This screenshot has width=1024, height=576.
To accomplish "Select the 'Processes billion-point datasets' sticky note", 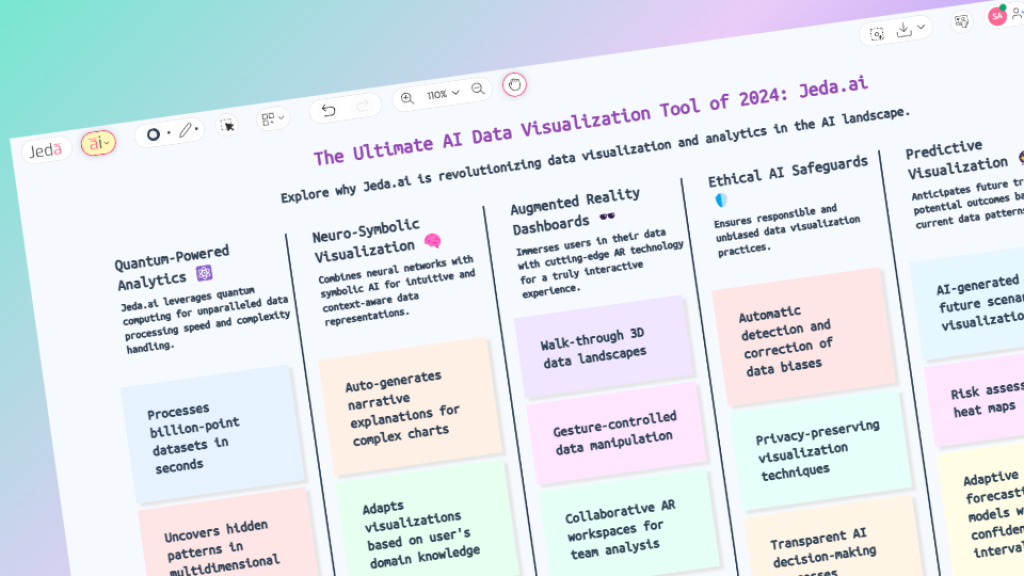I will (x=211, y=434).
